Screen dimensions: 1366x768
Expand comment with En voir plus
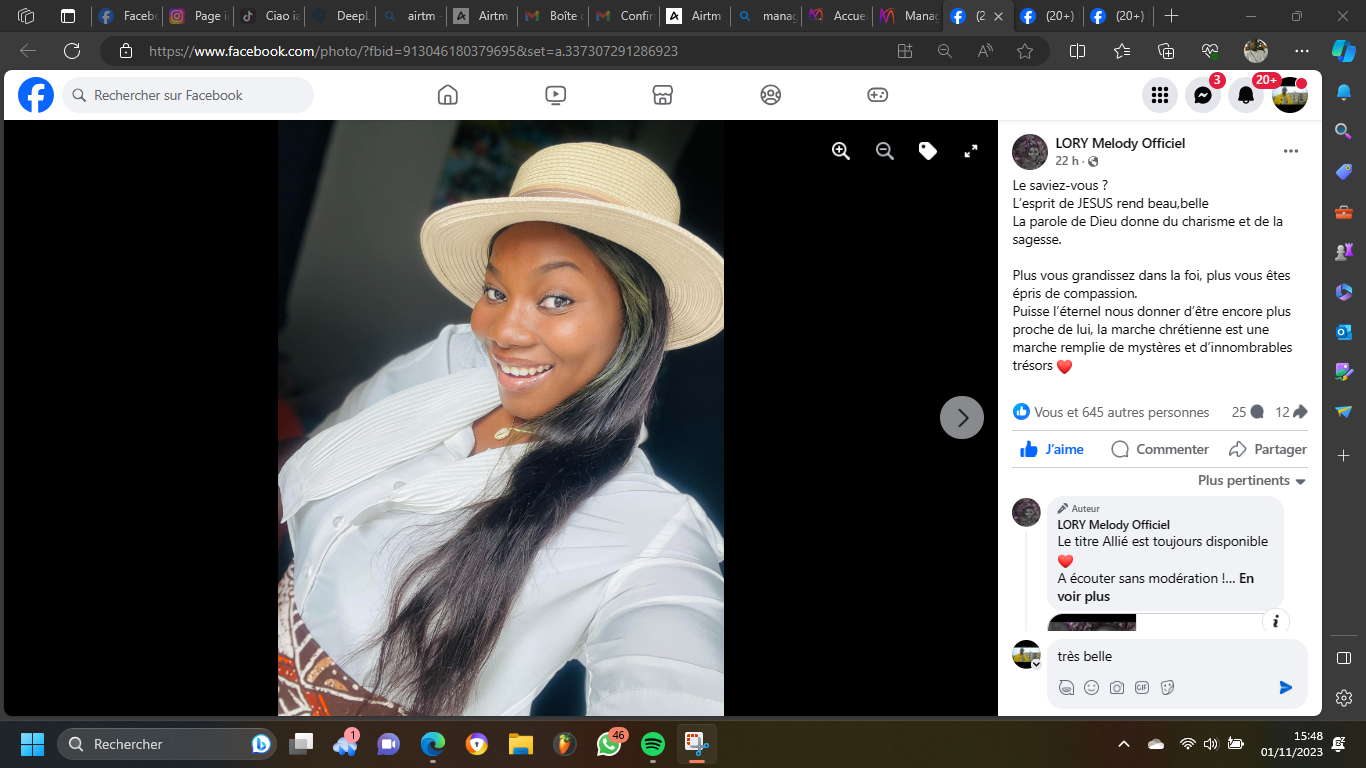point(1084,596)
